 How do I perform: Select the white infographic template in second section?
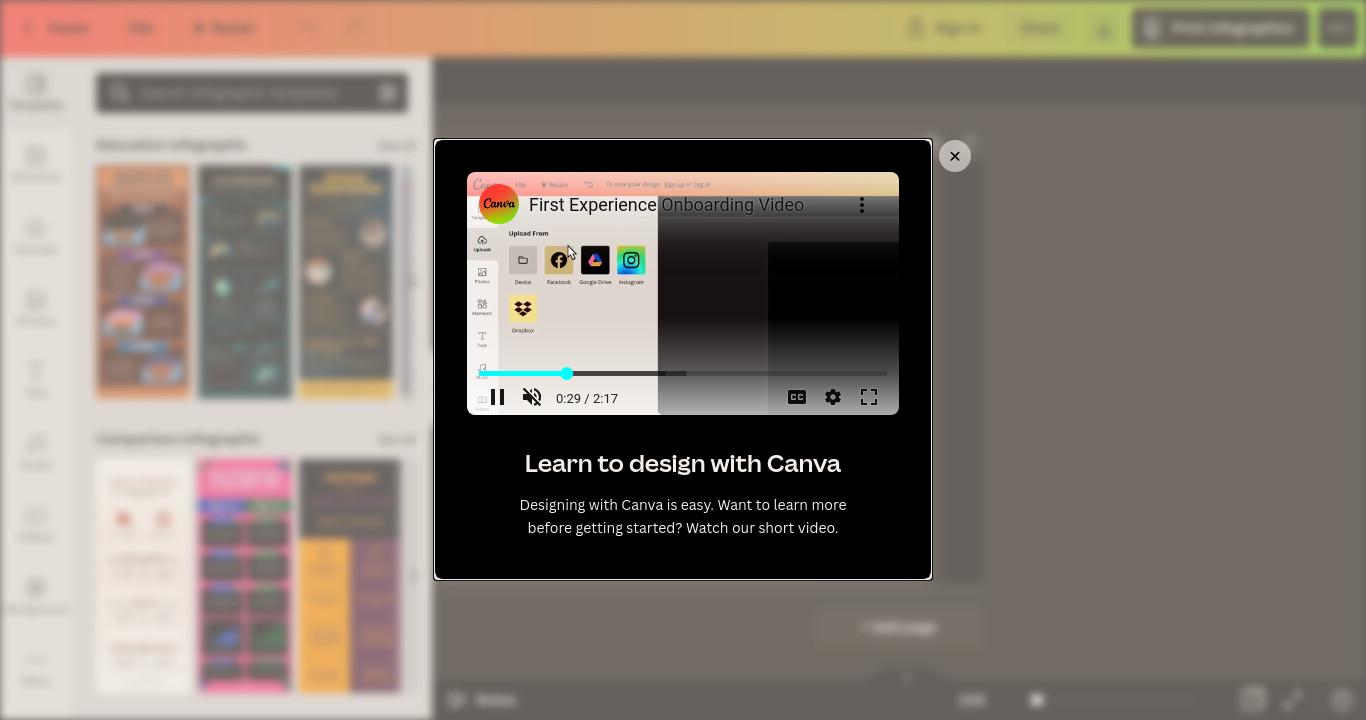pyautogui.click(x=143, y=576)
